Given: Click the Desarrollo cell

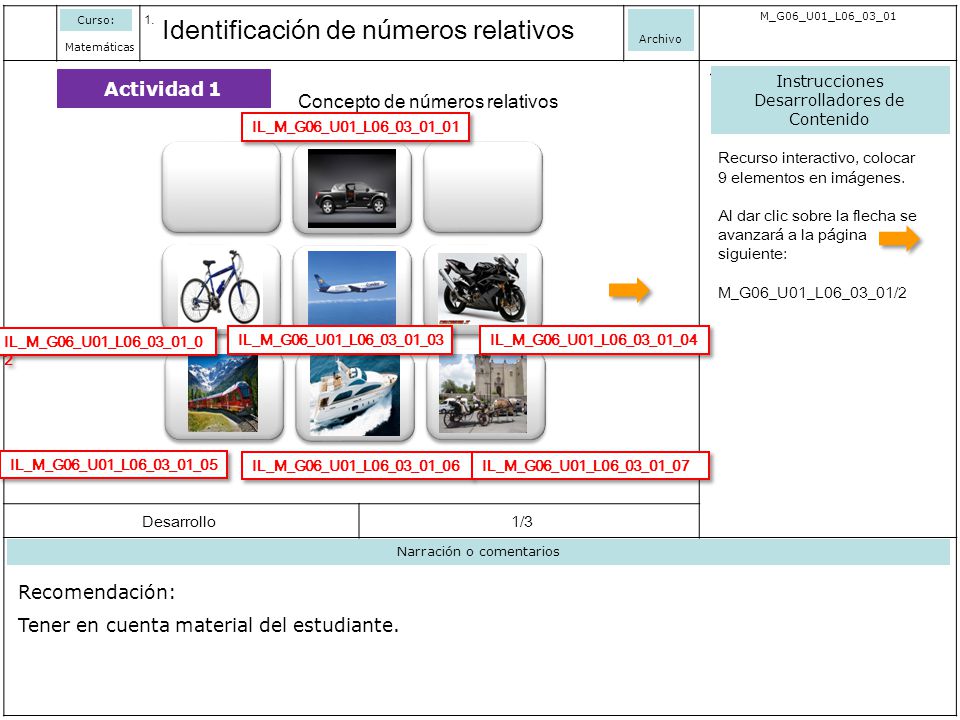Looking at the screenshot, I should 179,522.
